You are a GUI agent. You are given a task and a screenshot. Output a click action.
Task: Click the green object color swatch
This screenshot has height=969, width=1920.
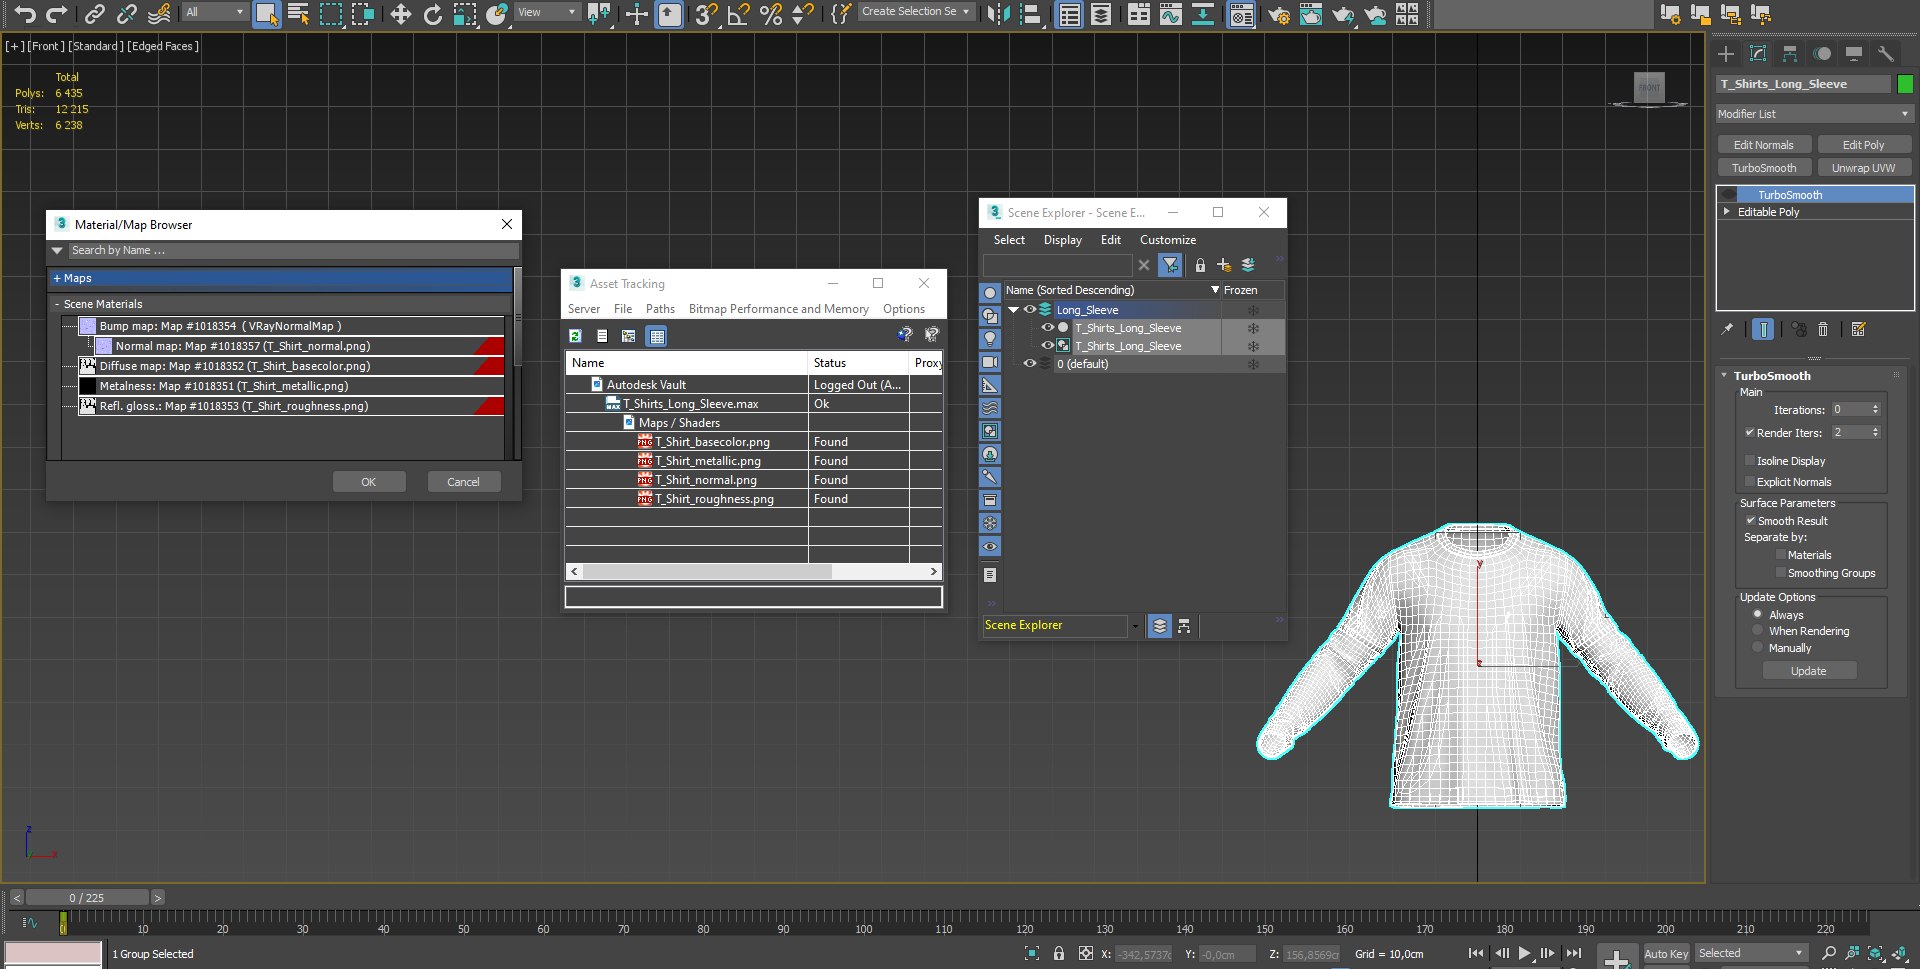[x=1906, y=84]
